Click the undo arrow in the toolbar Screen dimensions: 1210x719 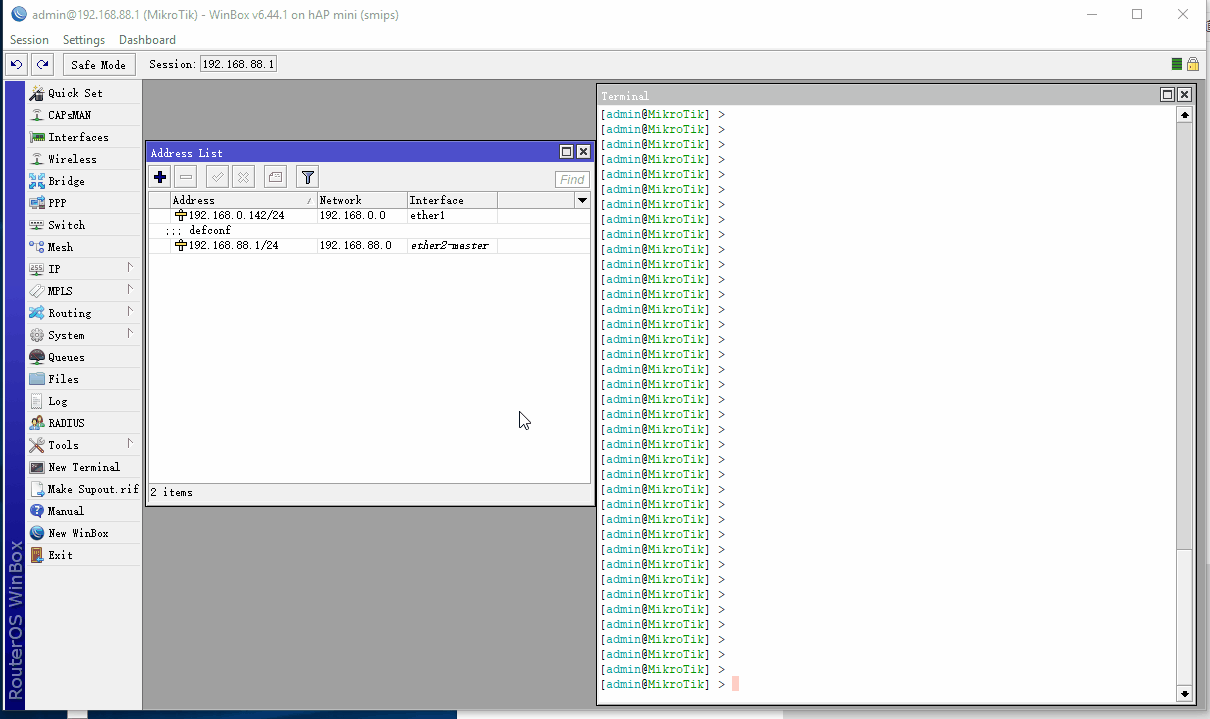pos(16,63)
